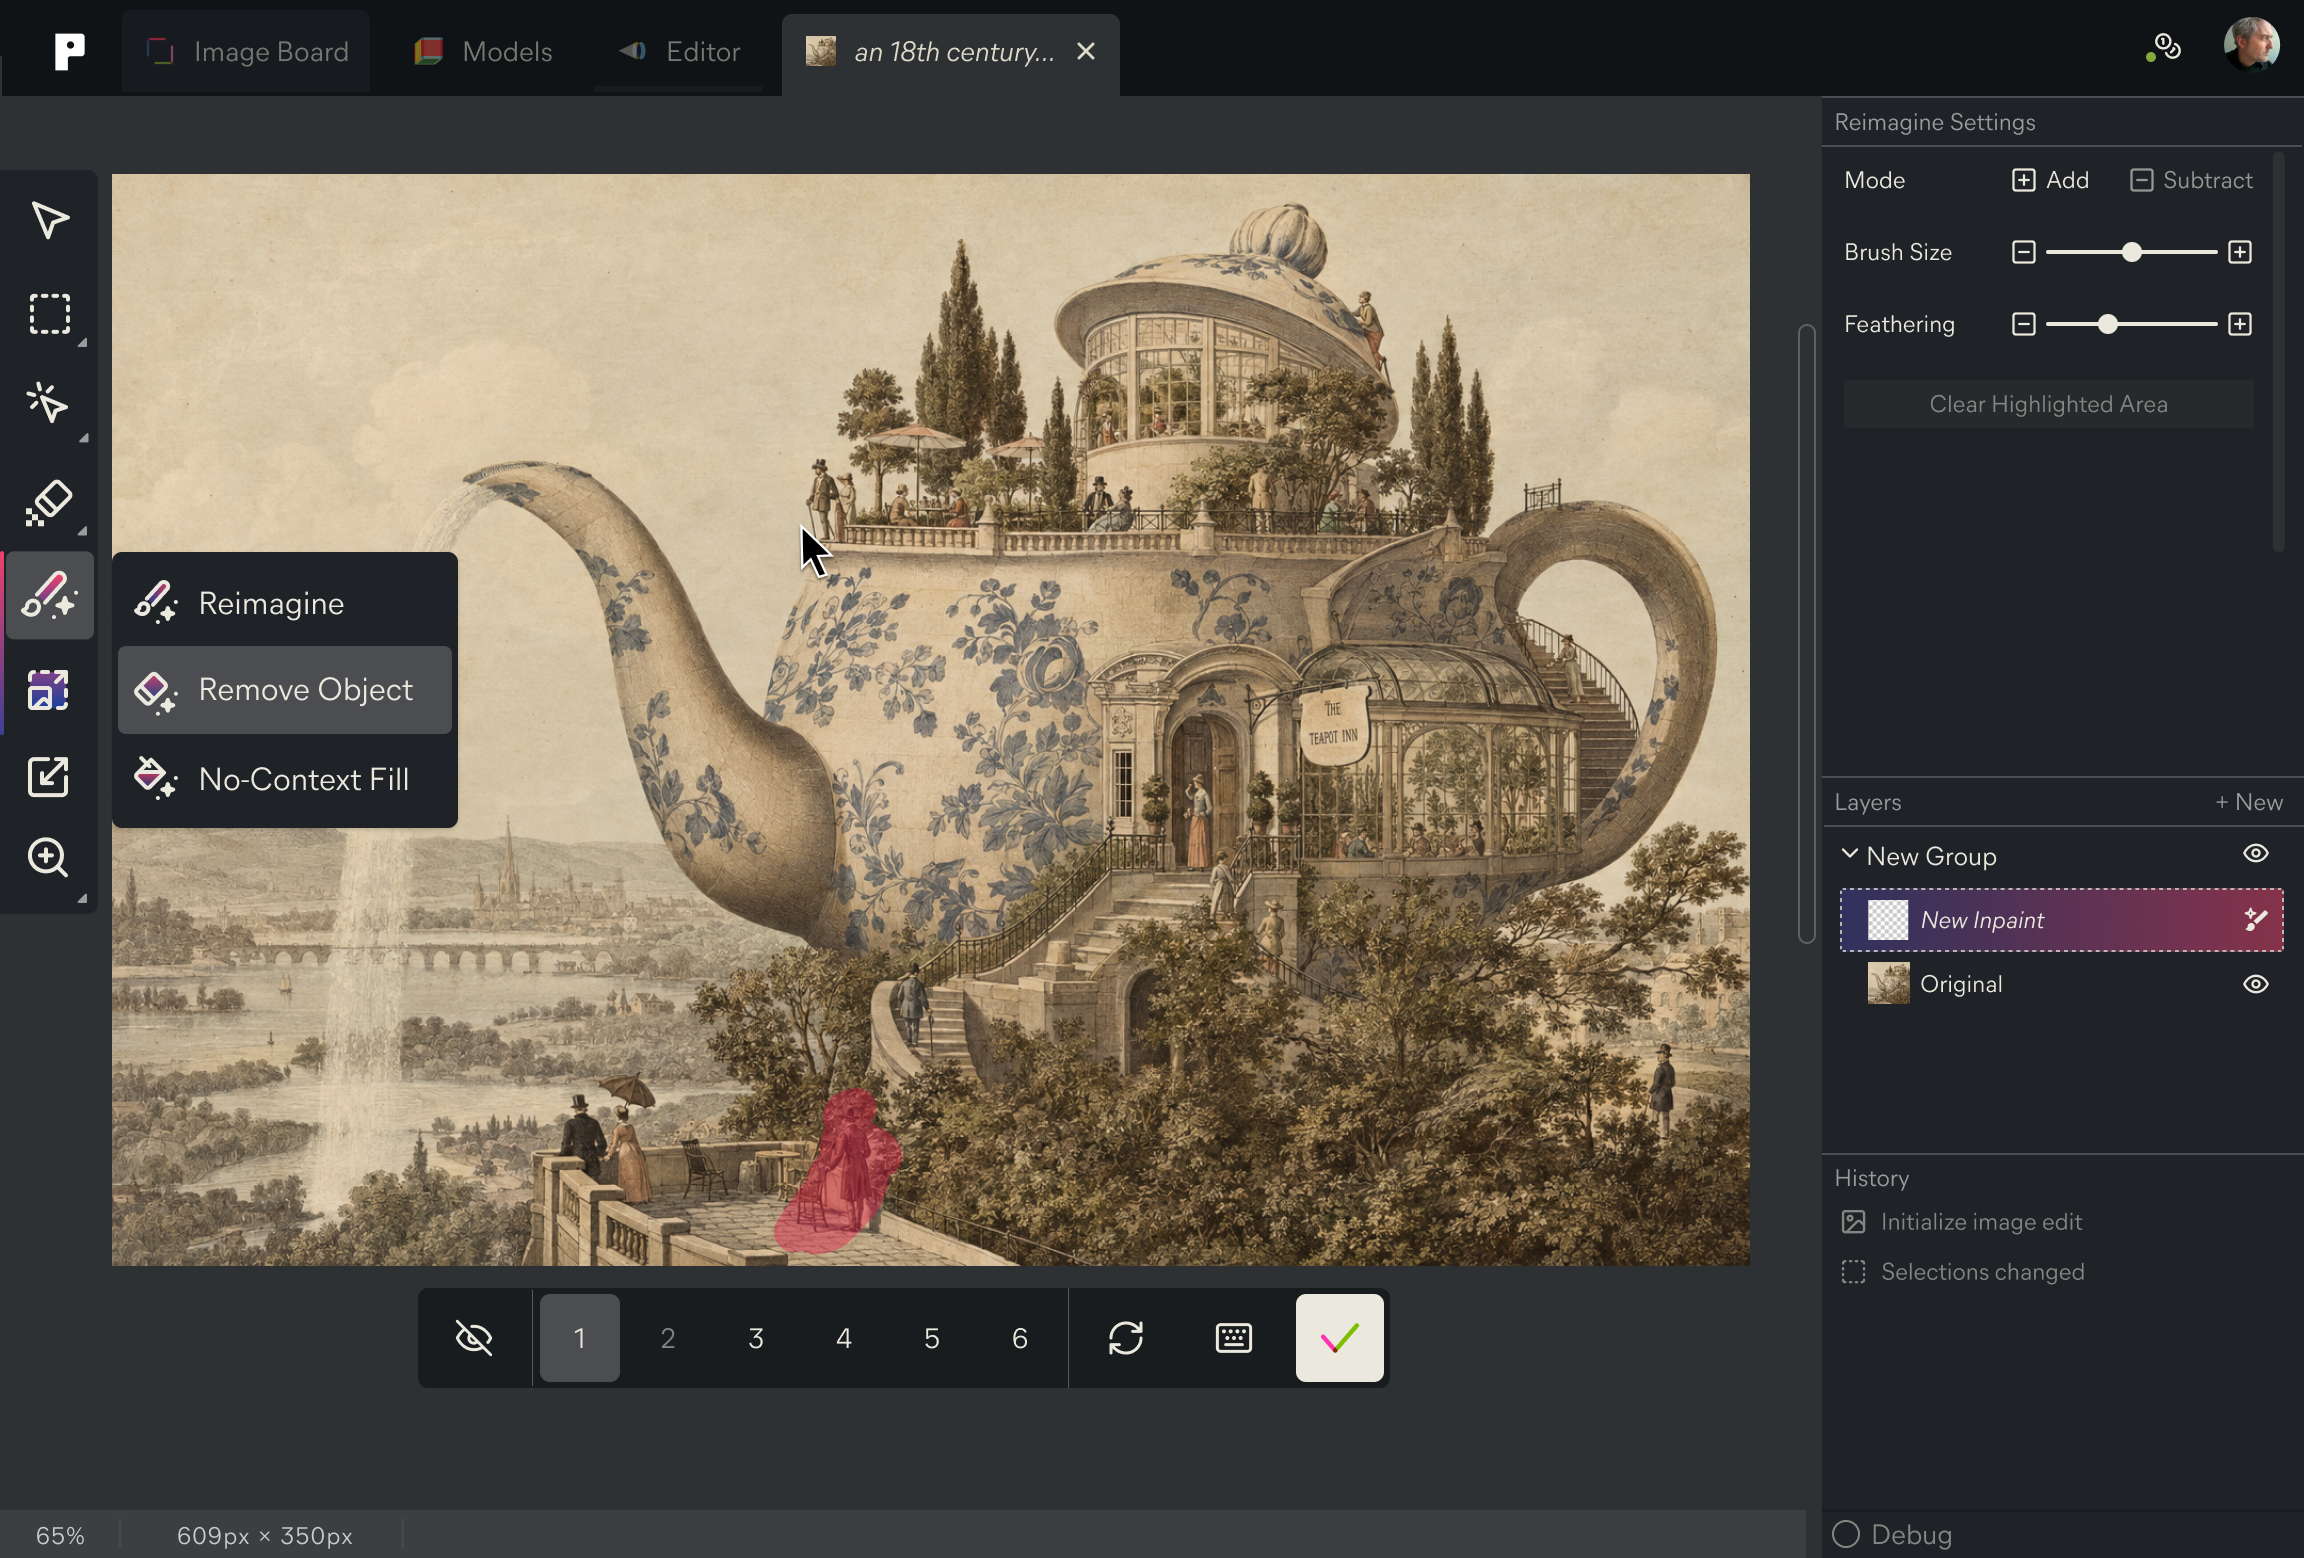Set Mode to Subtract
2304x1558 pixels.
(x=2191, y=180)
